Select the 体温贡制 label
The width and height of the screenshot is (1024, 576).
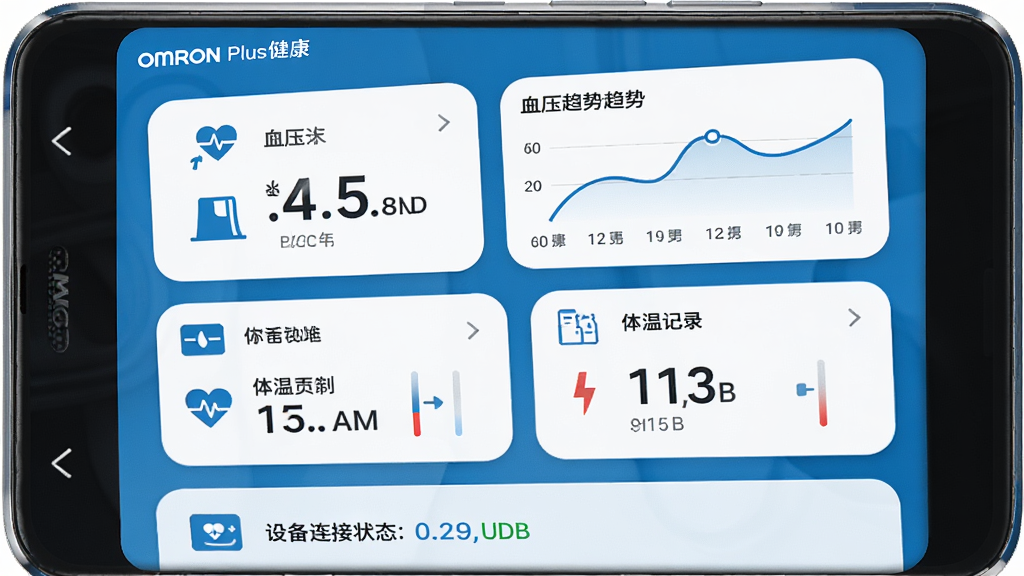294,386
